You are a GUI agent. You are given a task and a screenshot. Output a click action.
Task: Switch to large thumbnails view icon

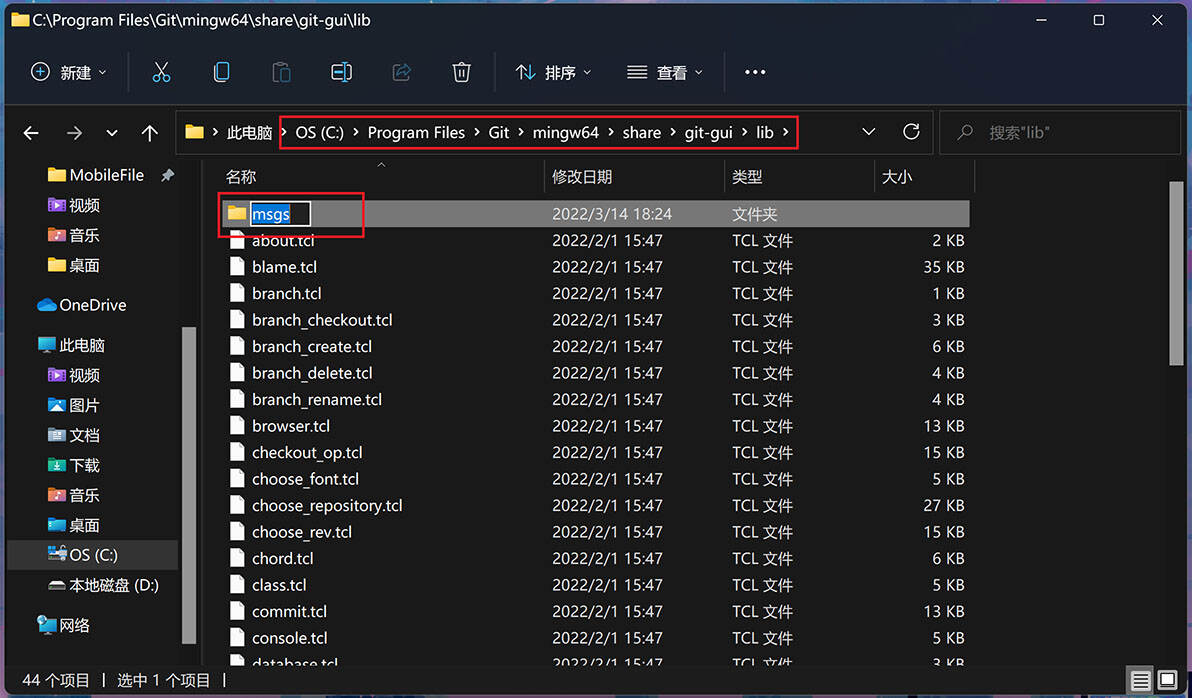click(x=1167, y=681)
